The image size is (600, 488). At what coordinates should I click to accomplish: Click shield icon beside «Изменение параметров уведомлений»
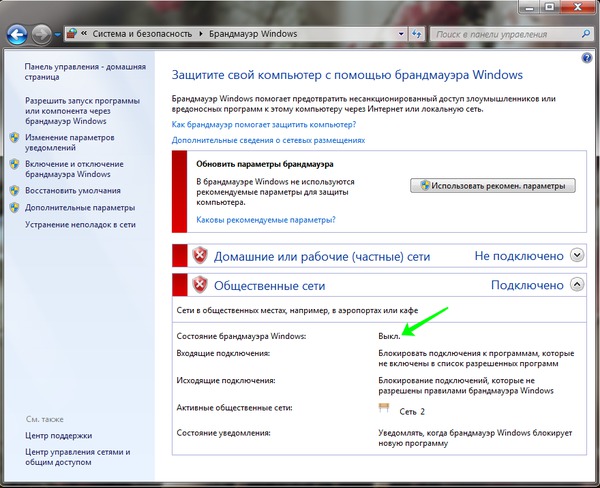pyautogui.click(x=15, y=137)
